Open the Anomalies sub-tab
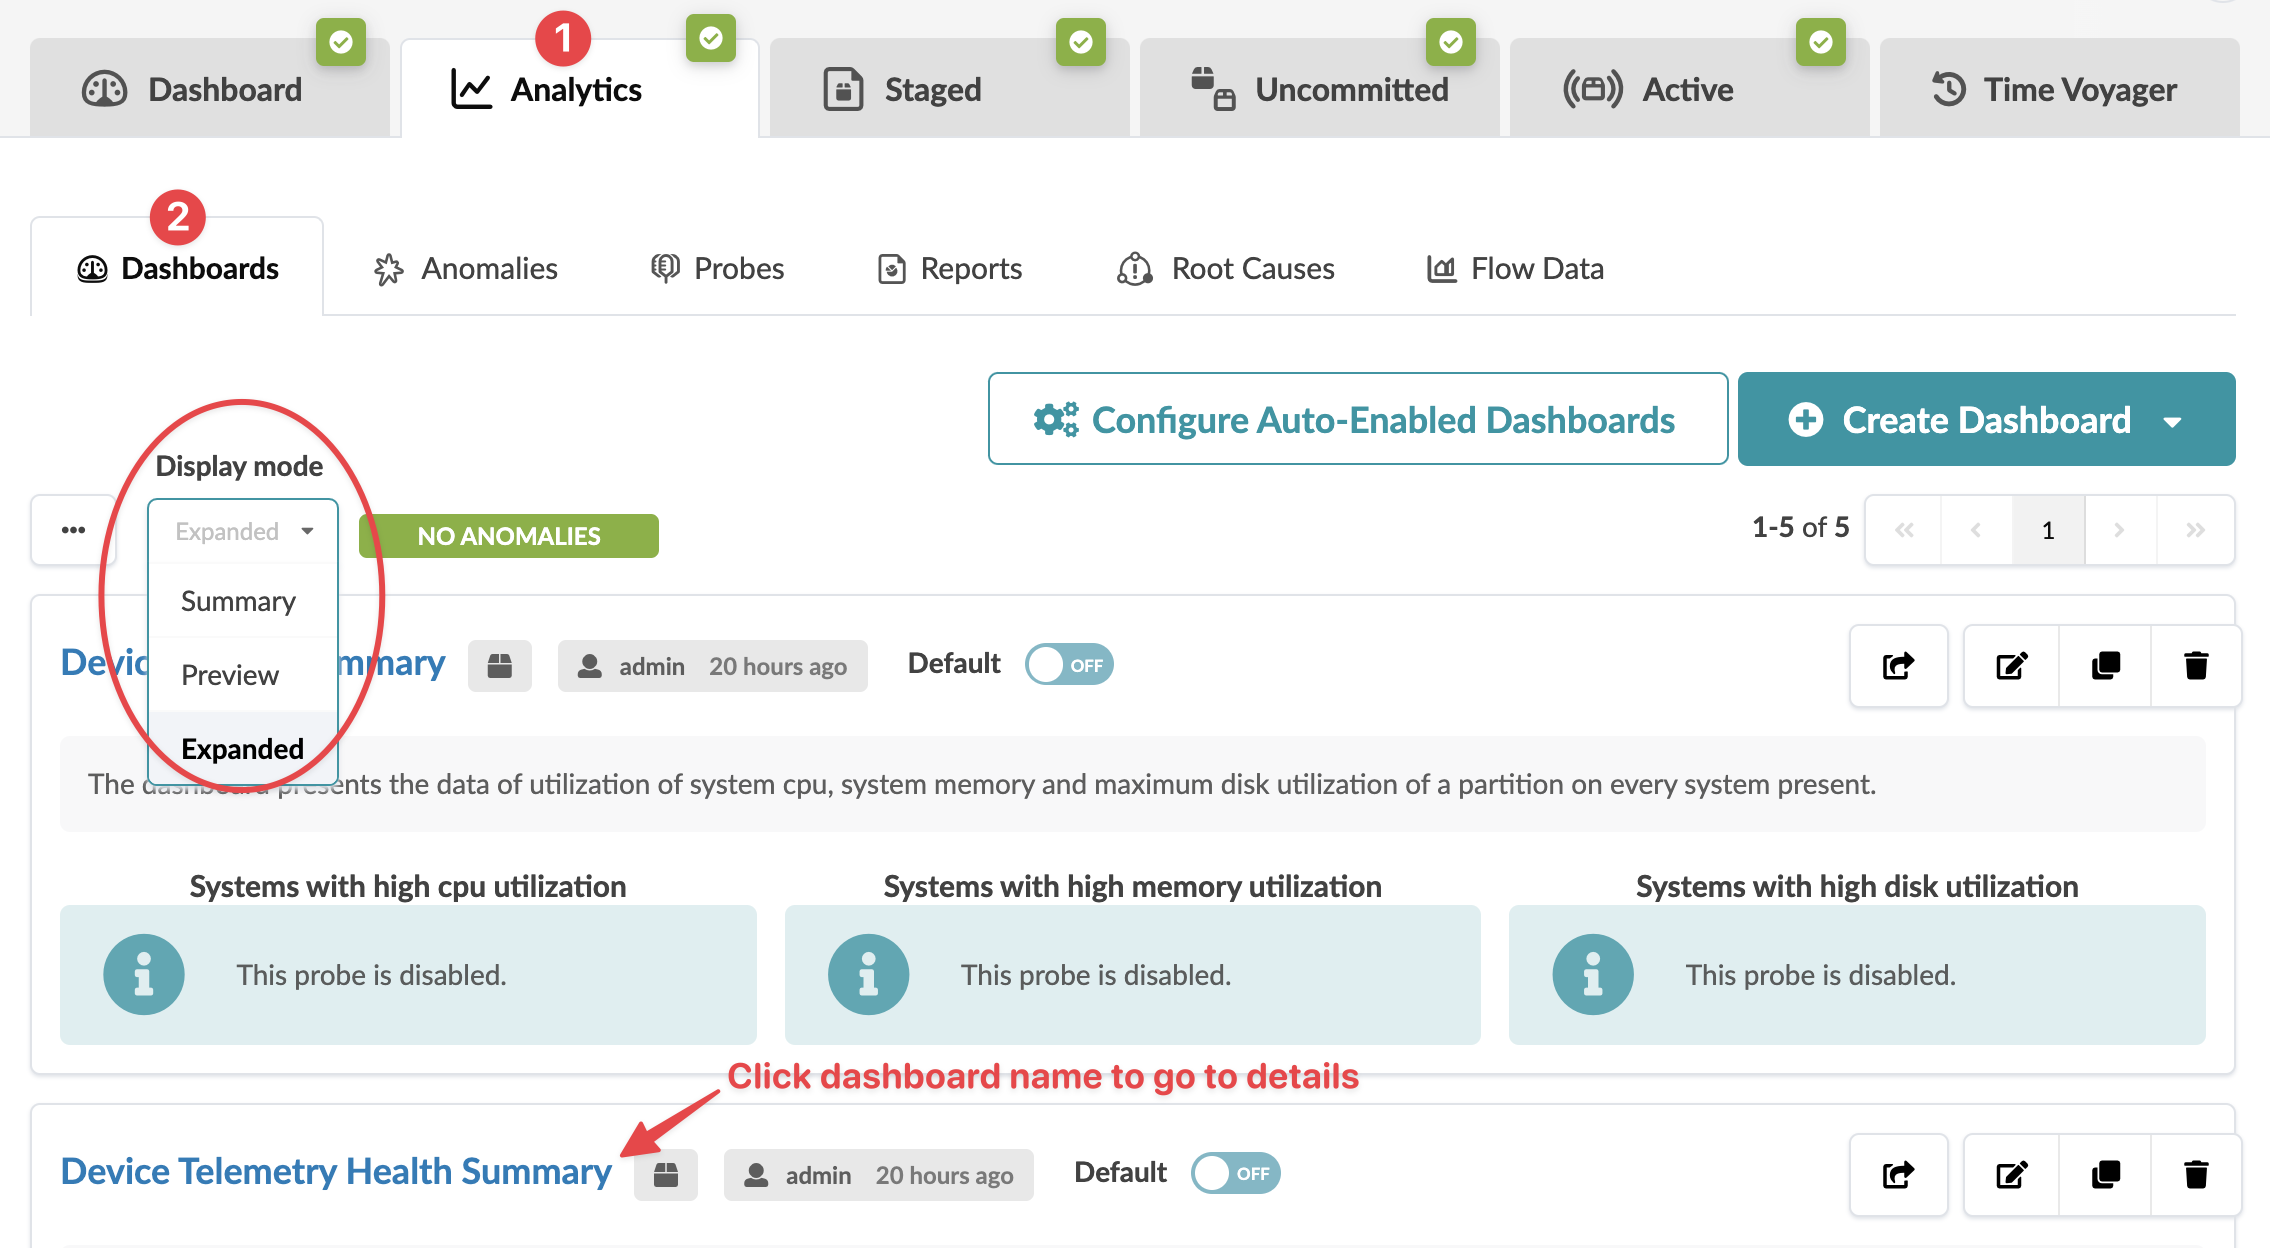Viewport: 2270px width, 1248px height. (x=466, y=269)
